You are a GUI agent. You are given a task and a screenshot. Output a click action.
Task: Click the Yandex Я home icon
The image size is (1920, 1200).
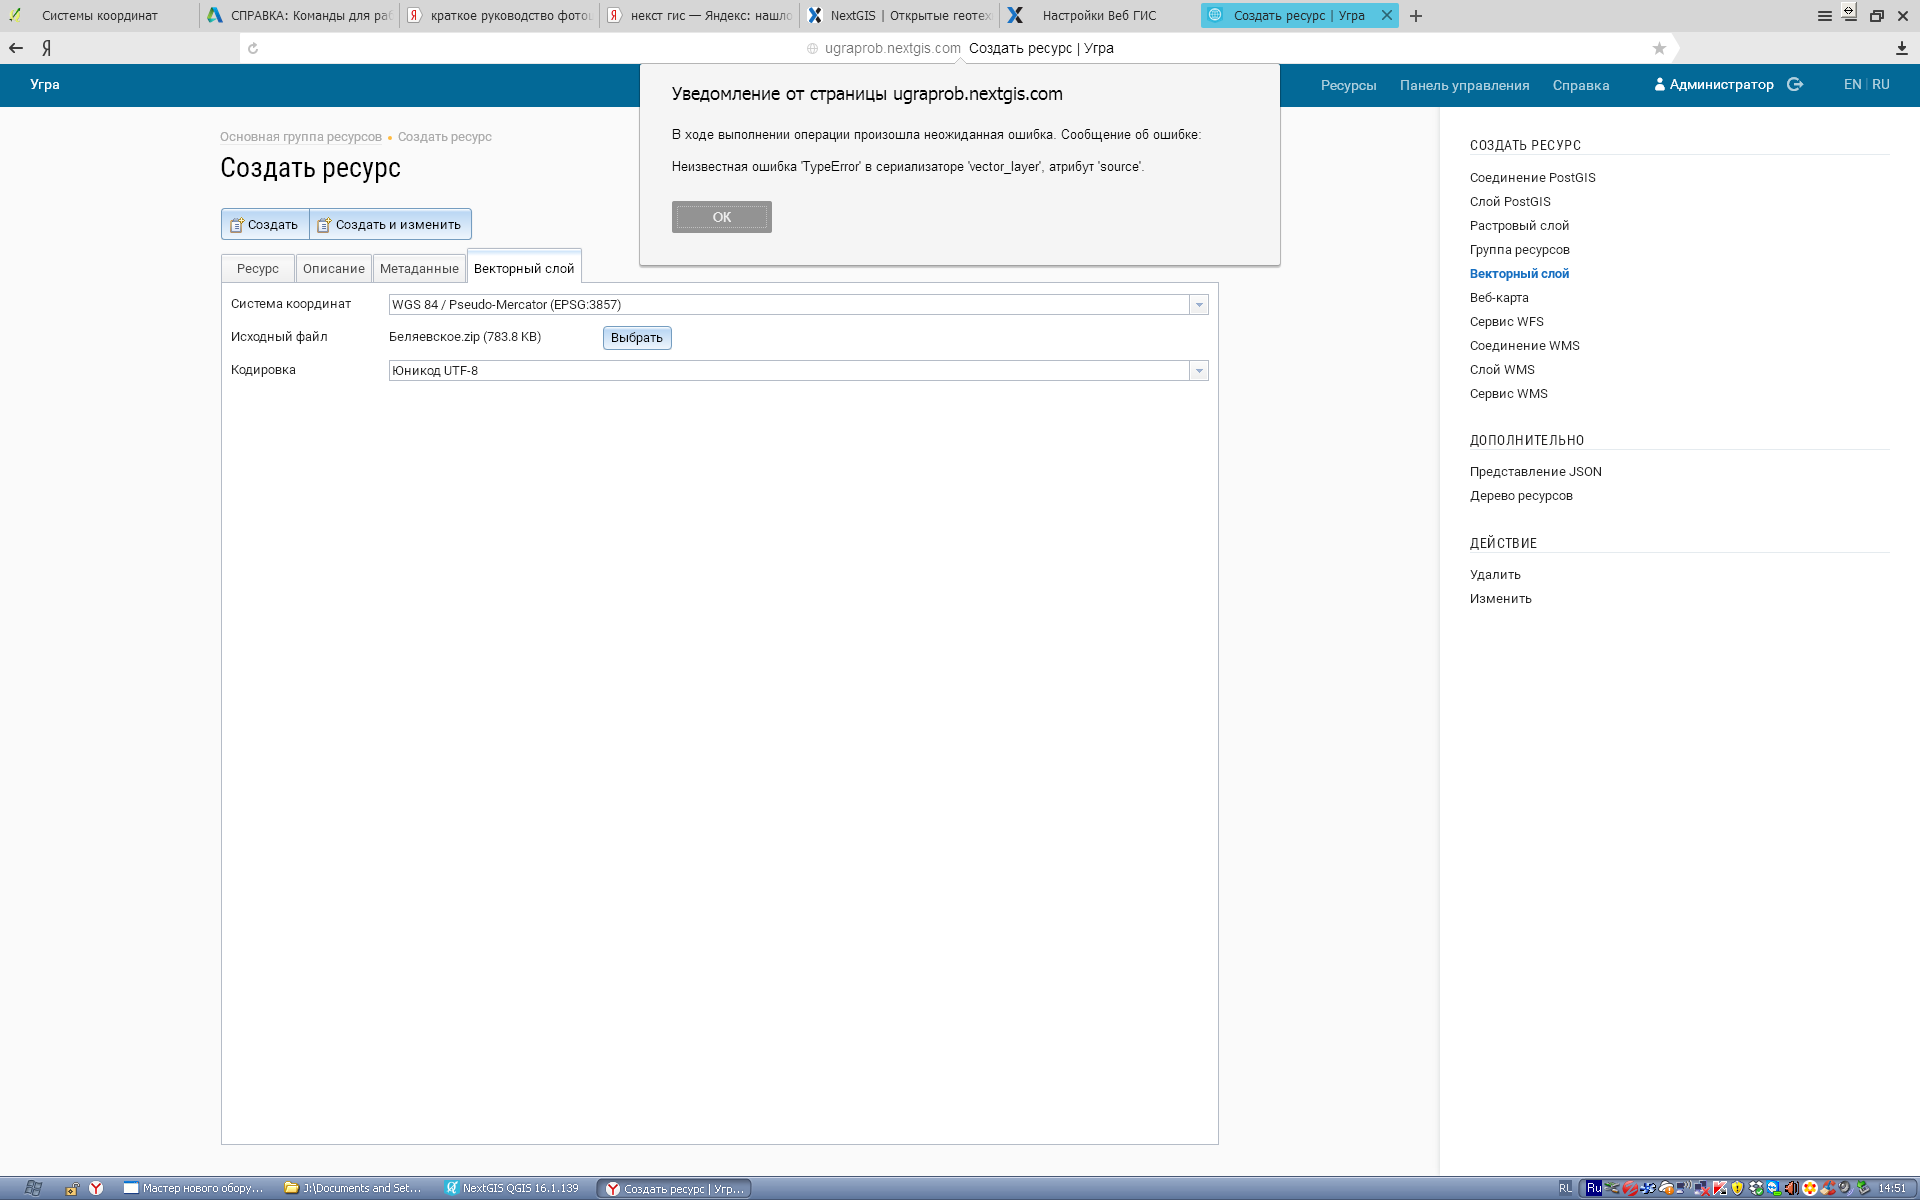(x=46, y=48)
